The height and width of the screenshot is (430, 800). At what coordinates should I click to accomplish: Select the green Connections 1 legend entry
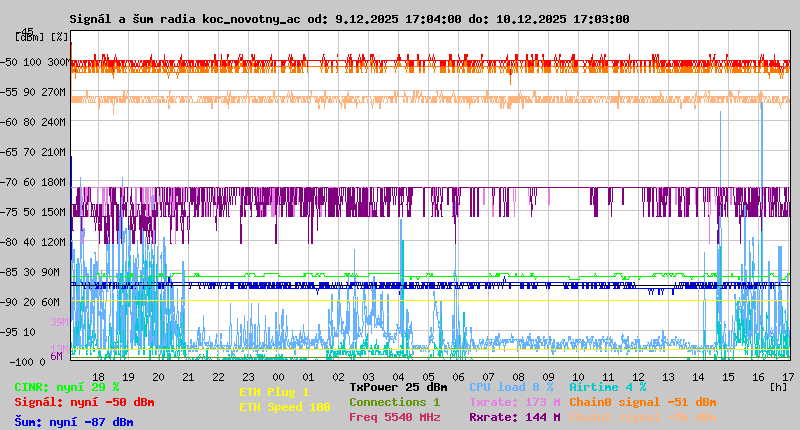click(395, 402)
